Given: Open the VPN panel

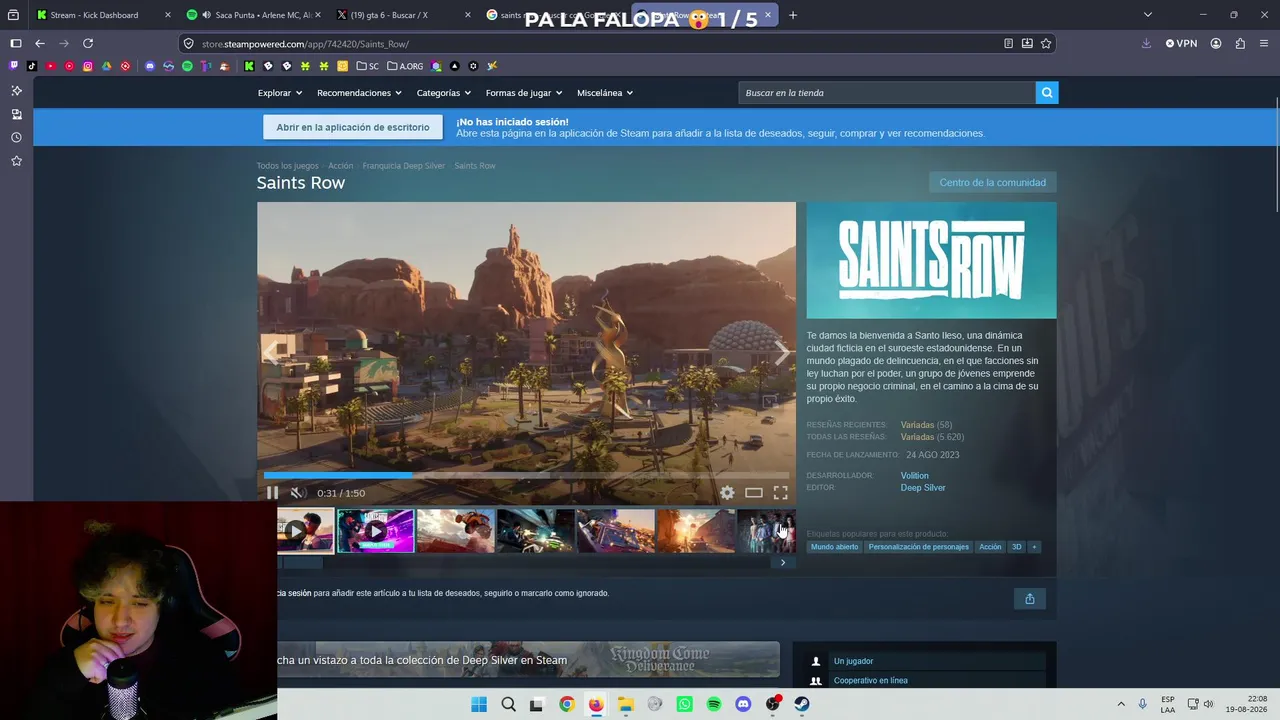Looking at the screenshot, I should 1181,44.
